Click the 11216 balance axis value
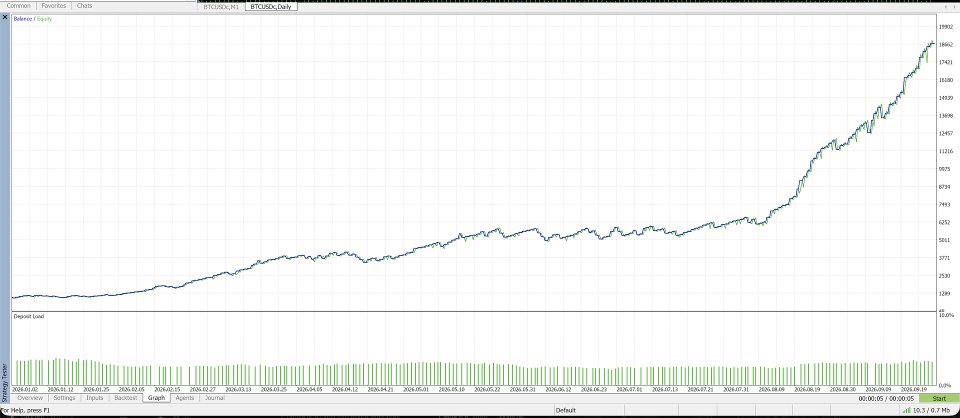This screenshot has height=418, width=960. pos(947,151)
